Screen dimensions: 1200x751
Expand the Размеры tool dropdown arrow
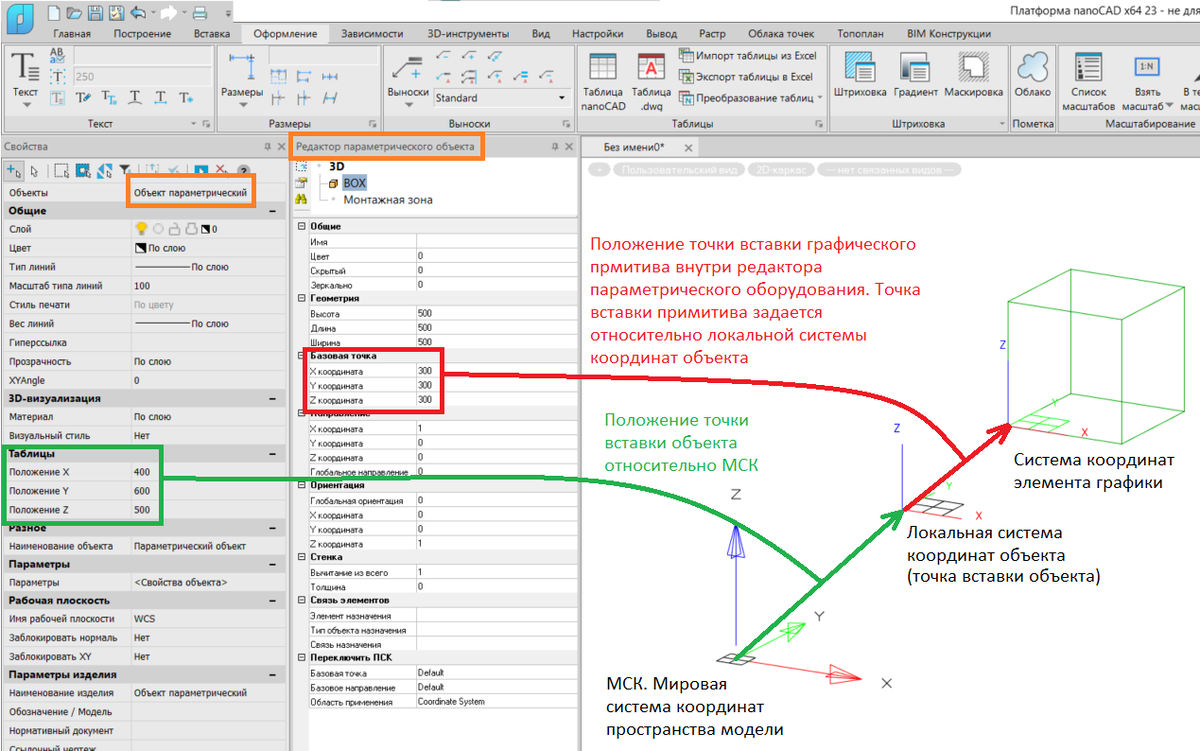coord(241,105)
